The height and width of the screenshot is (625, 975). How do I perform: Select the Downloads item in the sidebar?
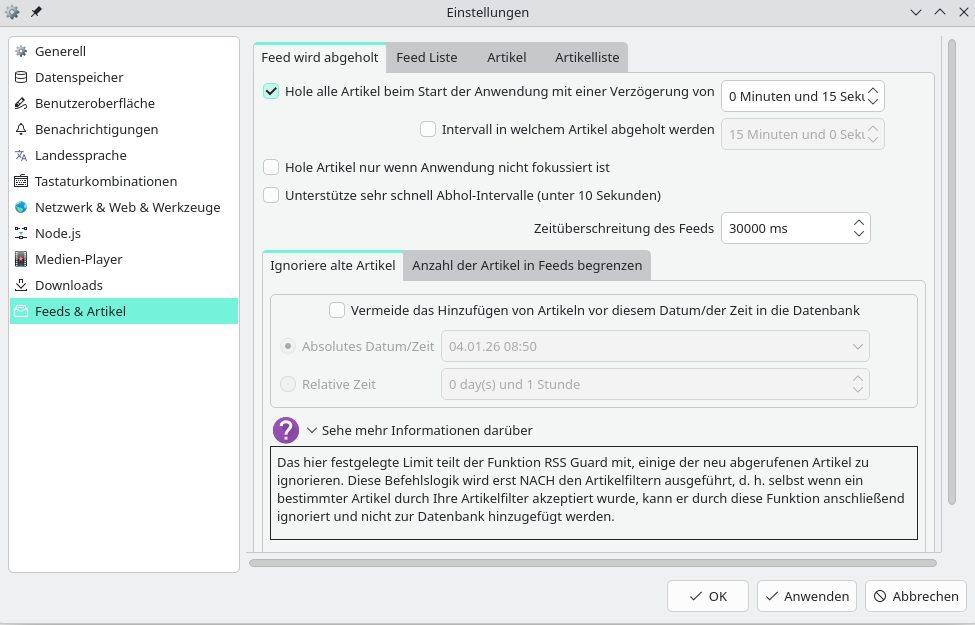tap(68, 285)
